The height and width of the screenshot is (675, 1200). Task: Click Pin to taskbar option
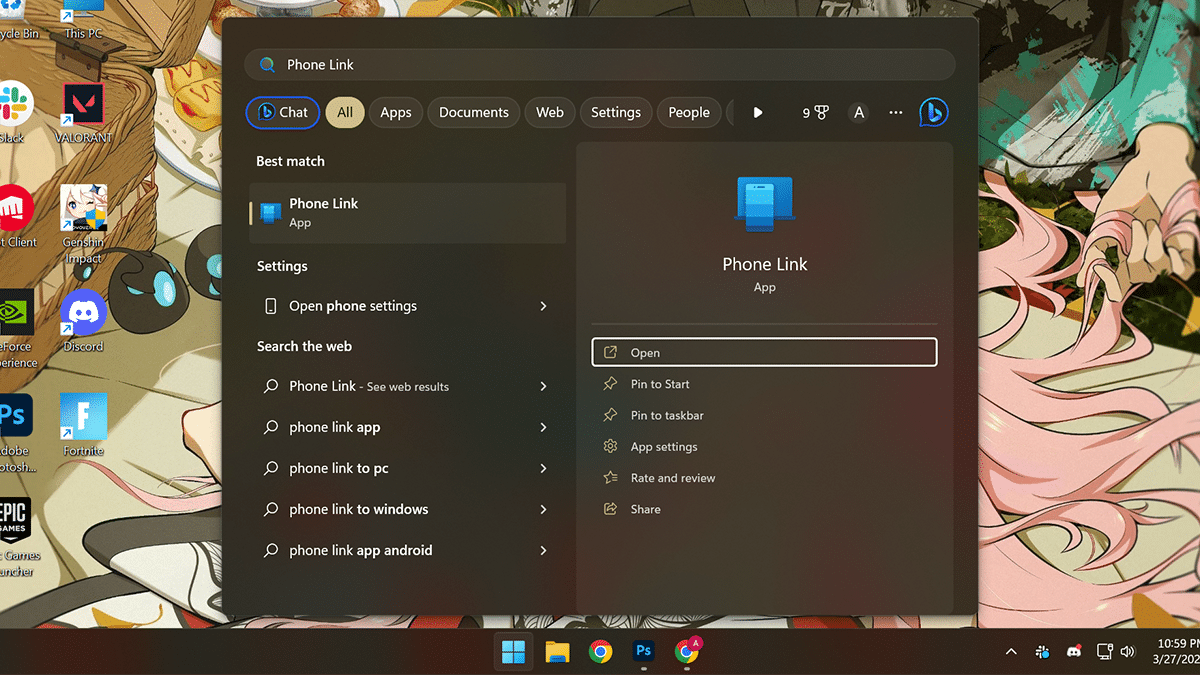[x=667, y=415]
